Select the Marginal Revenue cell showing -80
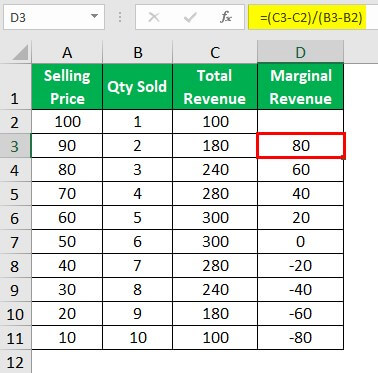 click(x=300, y=338)
